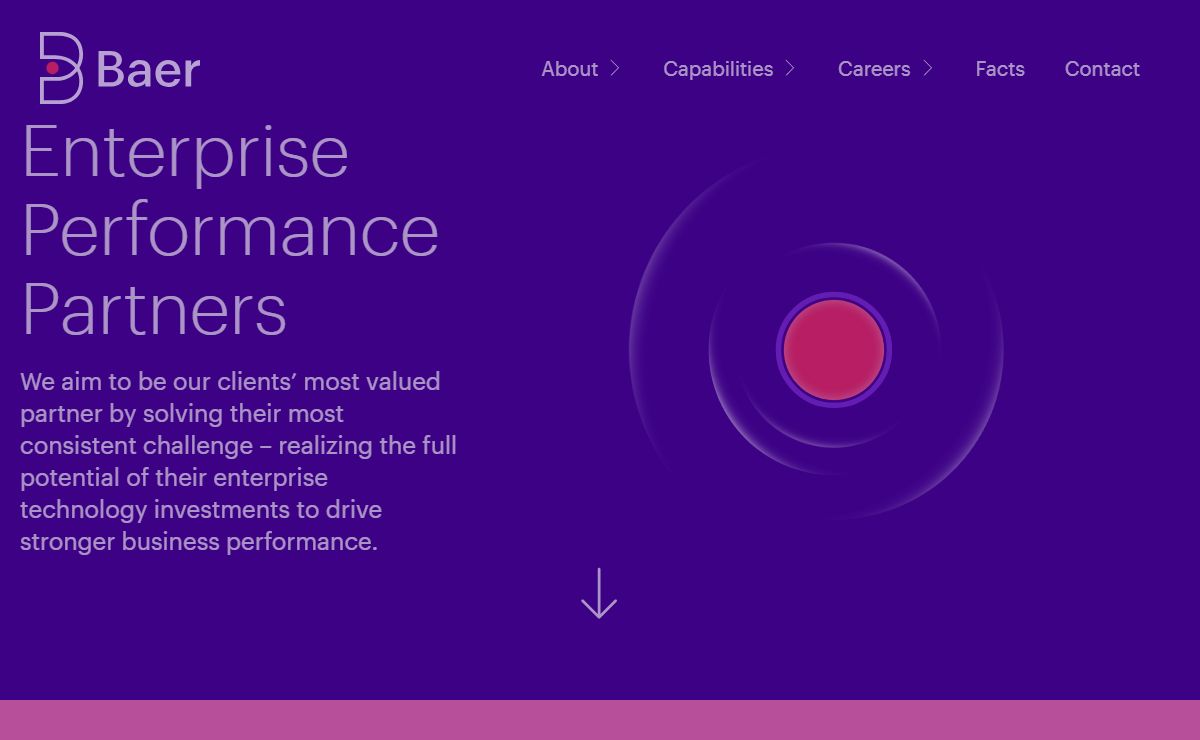This screenshot has height=740, width=1200.
Task: Expand the chevron beside Careers
Action: click(x=928, y=68)
